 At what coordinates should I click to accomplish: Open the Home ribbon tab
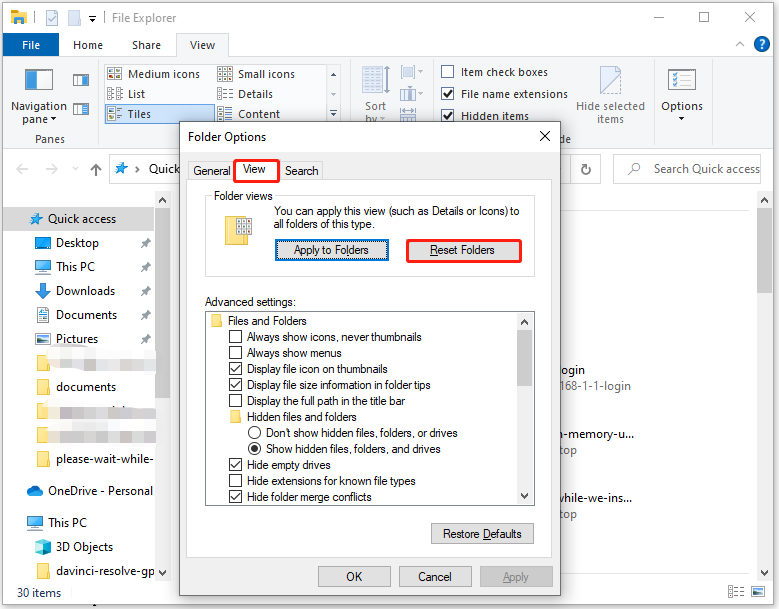coord(88,45)
